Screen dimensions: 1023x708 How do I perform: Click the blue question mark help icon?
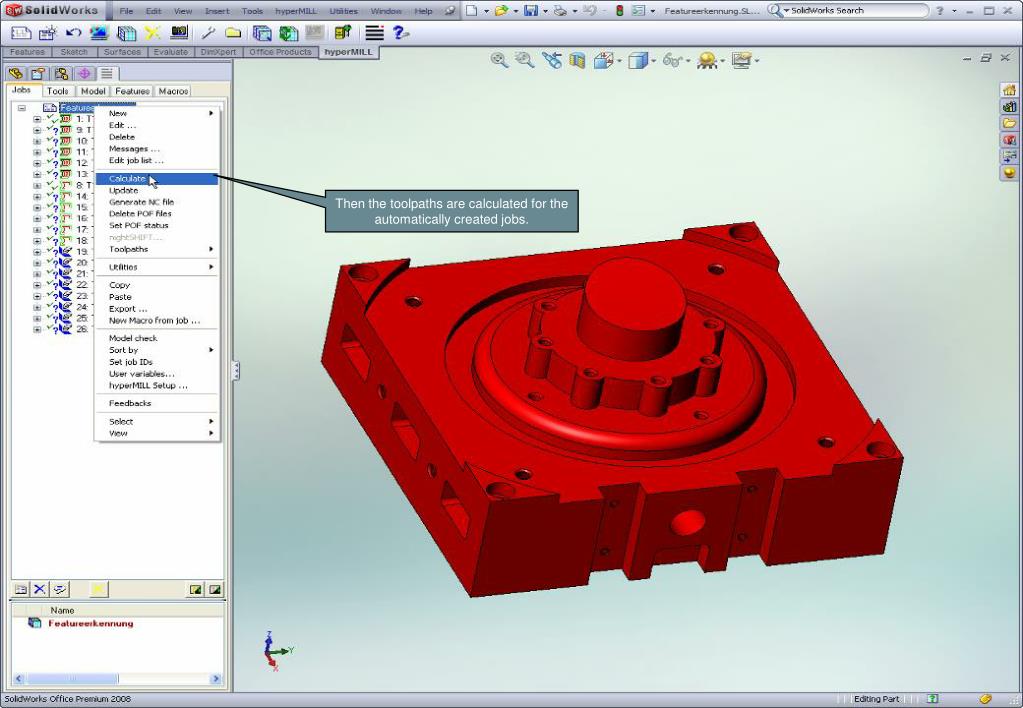[x=401, y=33]
